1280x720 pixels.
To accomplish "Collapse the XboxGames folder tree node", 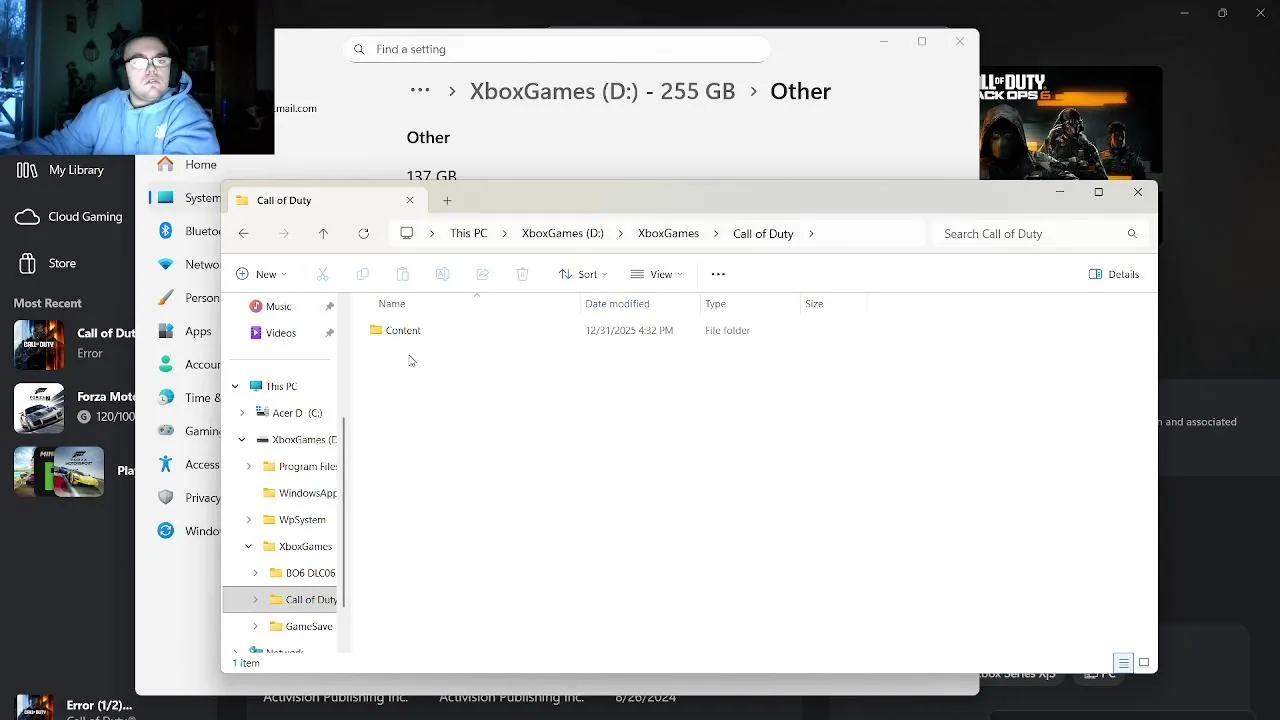I will point(249,547).
